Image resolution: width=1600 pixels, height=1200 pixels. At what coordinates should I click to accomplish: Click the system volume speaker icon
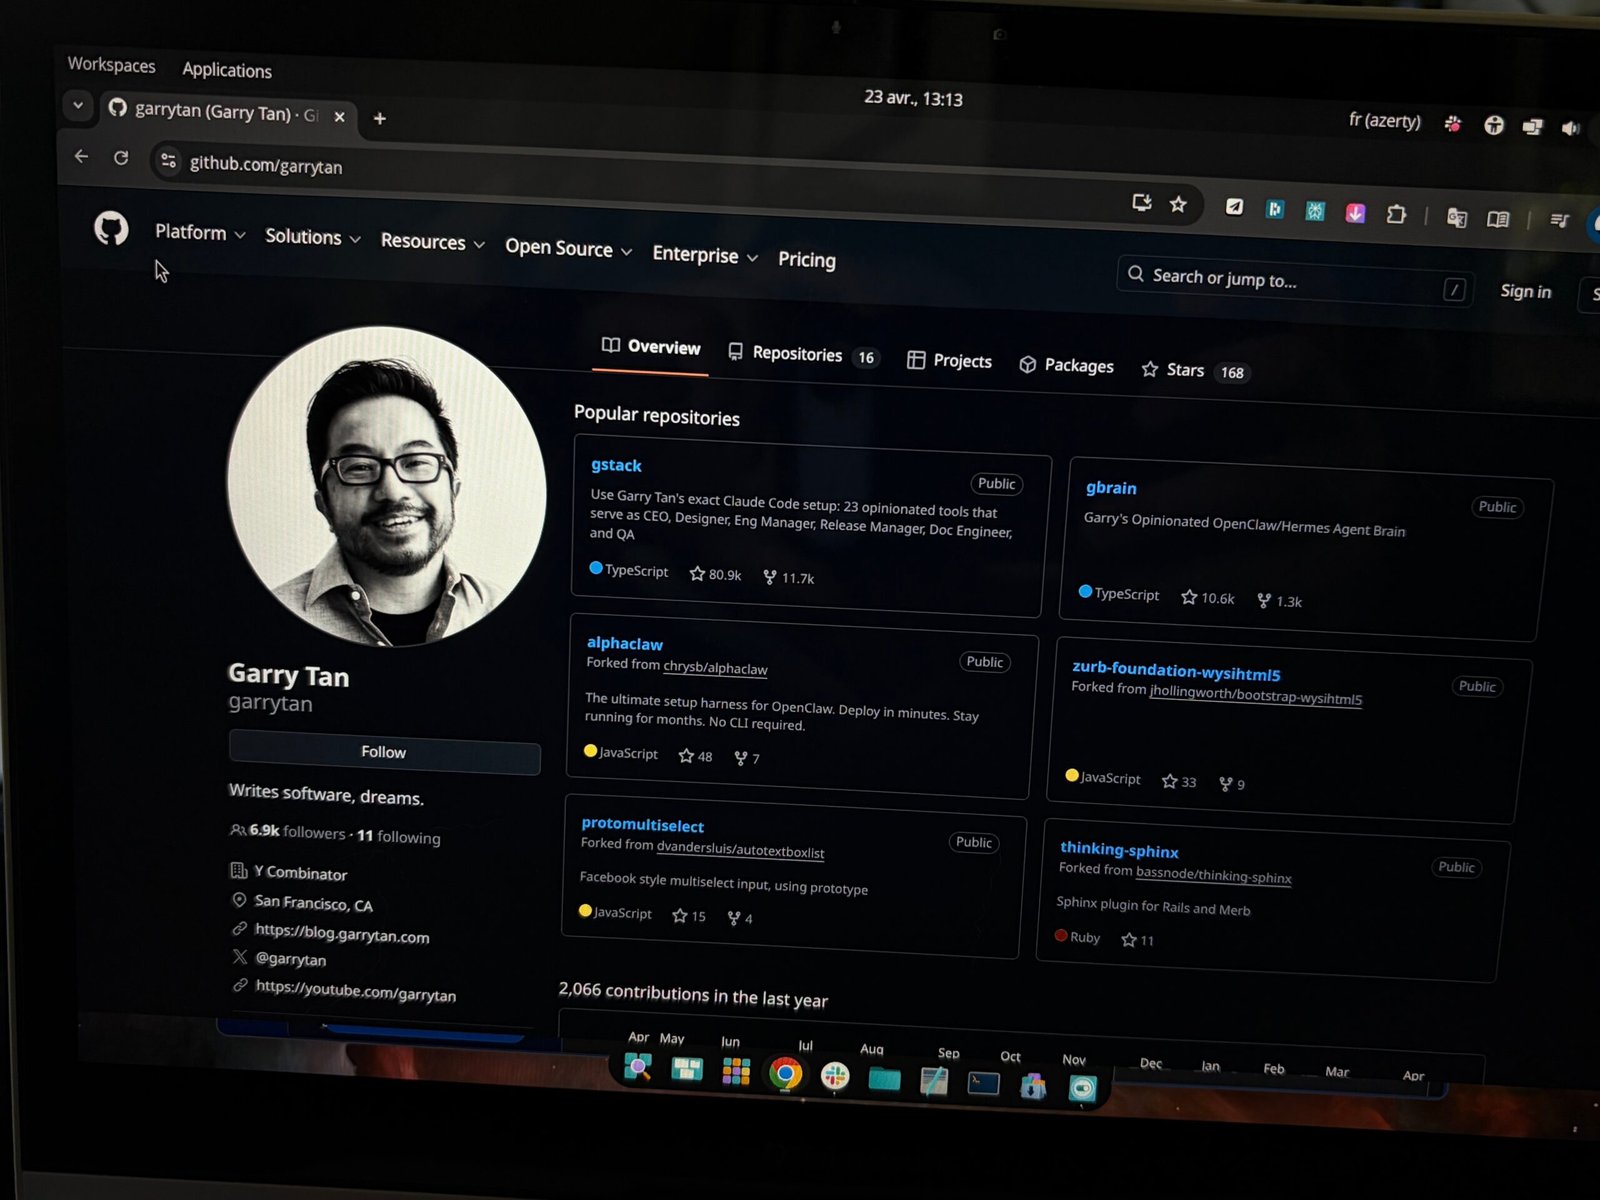coord(1570,128)
